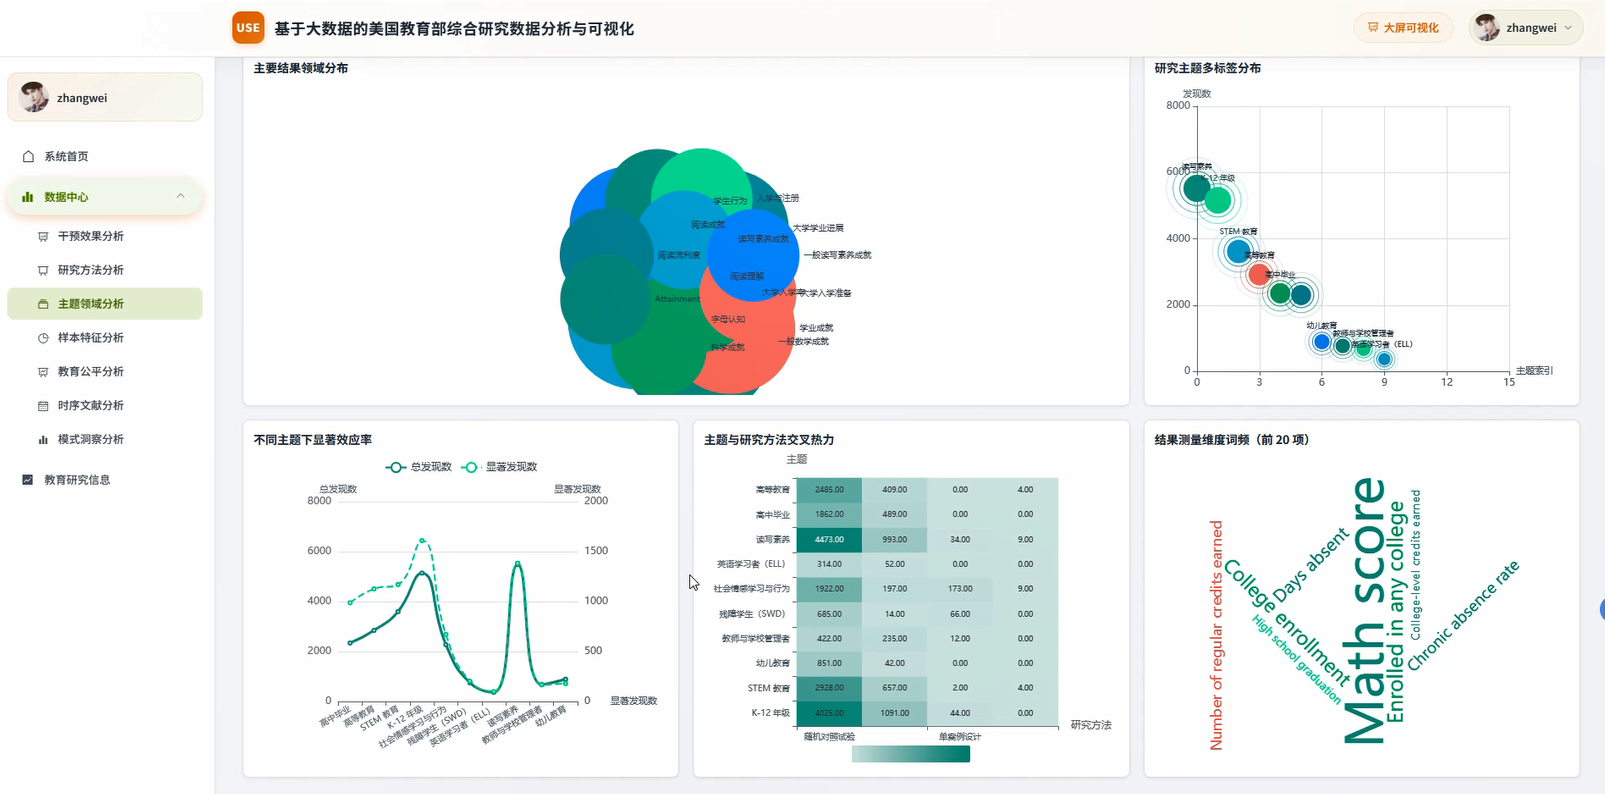Click the 读写素养 bubble in scatter chart

point(1196,187)
